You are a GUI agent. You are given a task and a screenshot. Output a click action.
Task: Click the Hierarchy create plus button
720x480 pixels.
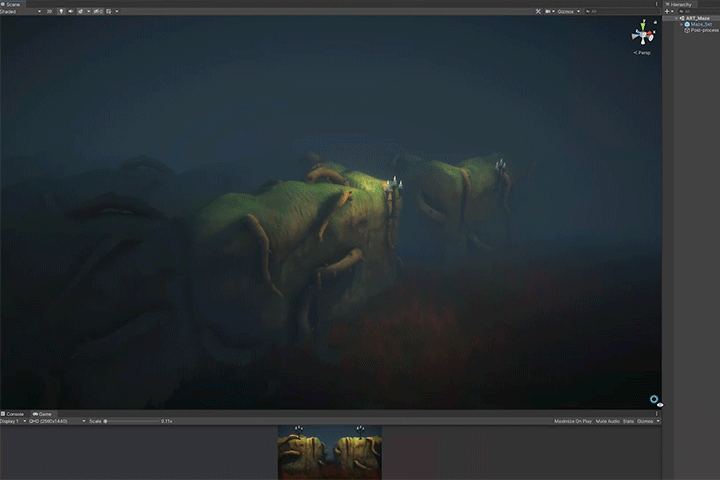click(x=667, y=11)
